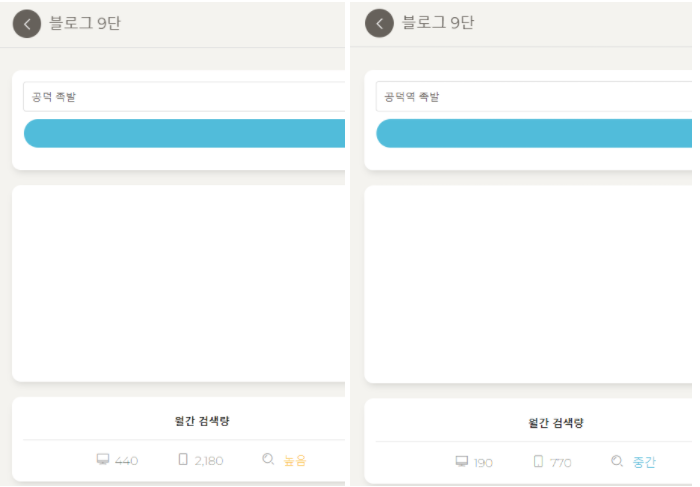Click the magnifier icon beside 중간
The image size is (700, 487).
pyautogui.click(x=617, y=461)
